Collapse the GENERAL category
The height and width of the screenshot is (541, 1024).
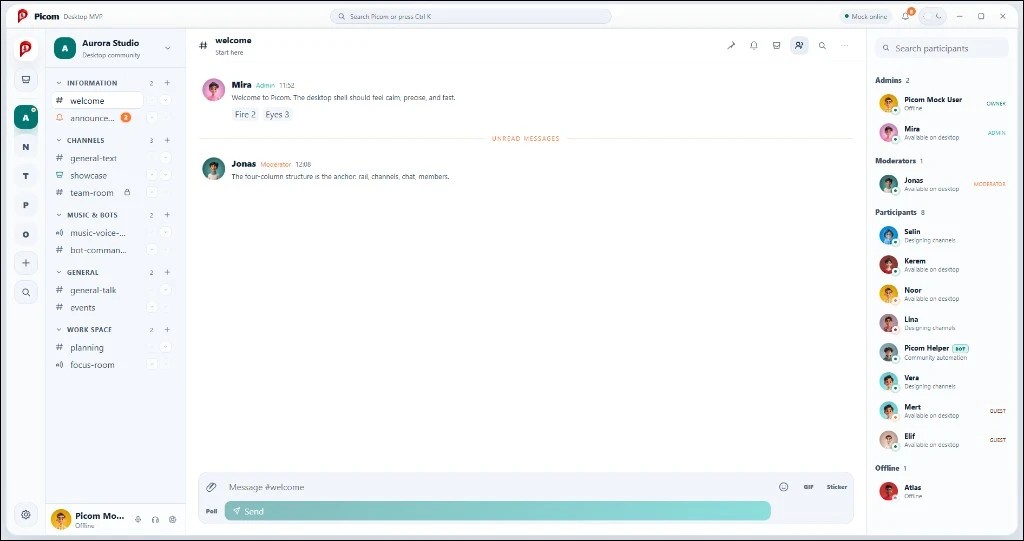[59, 272]
